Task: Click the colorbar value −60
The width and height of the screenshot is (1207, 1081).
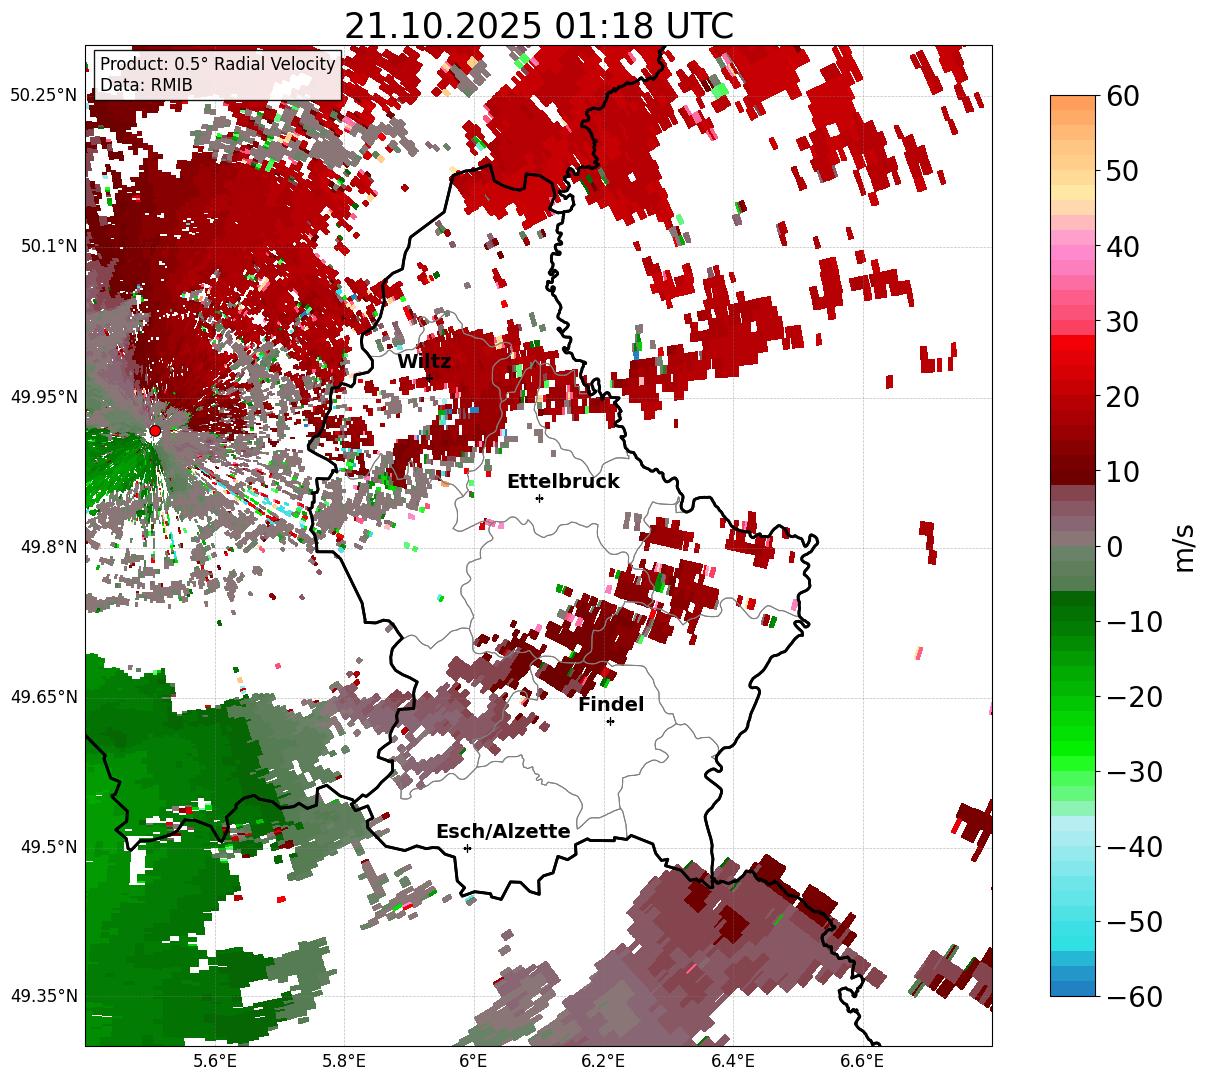Action: pos(1134,997)
